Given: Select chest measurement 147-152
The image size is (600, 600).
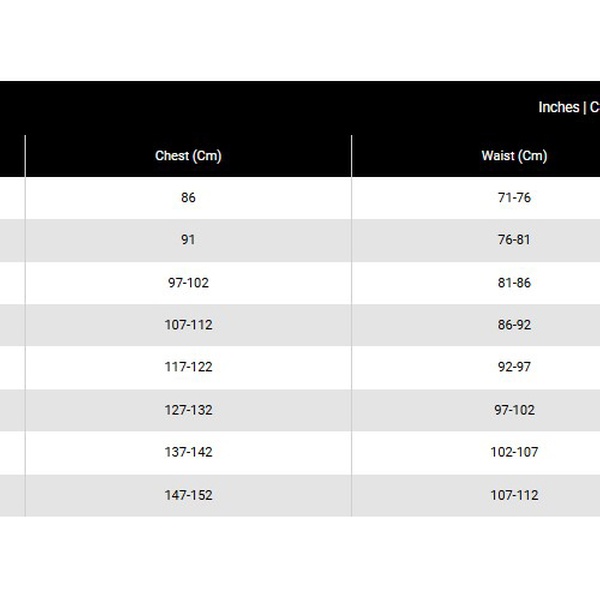Looking at the screenshot, I should [x=188, y=495].
